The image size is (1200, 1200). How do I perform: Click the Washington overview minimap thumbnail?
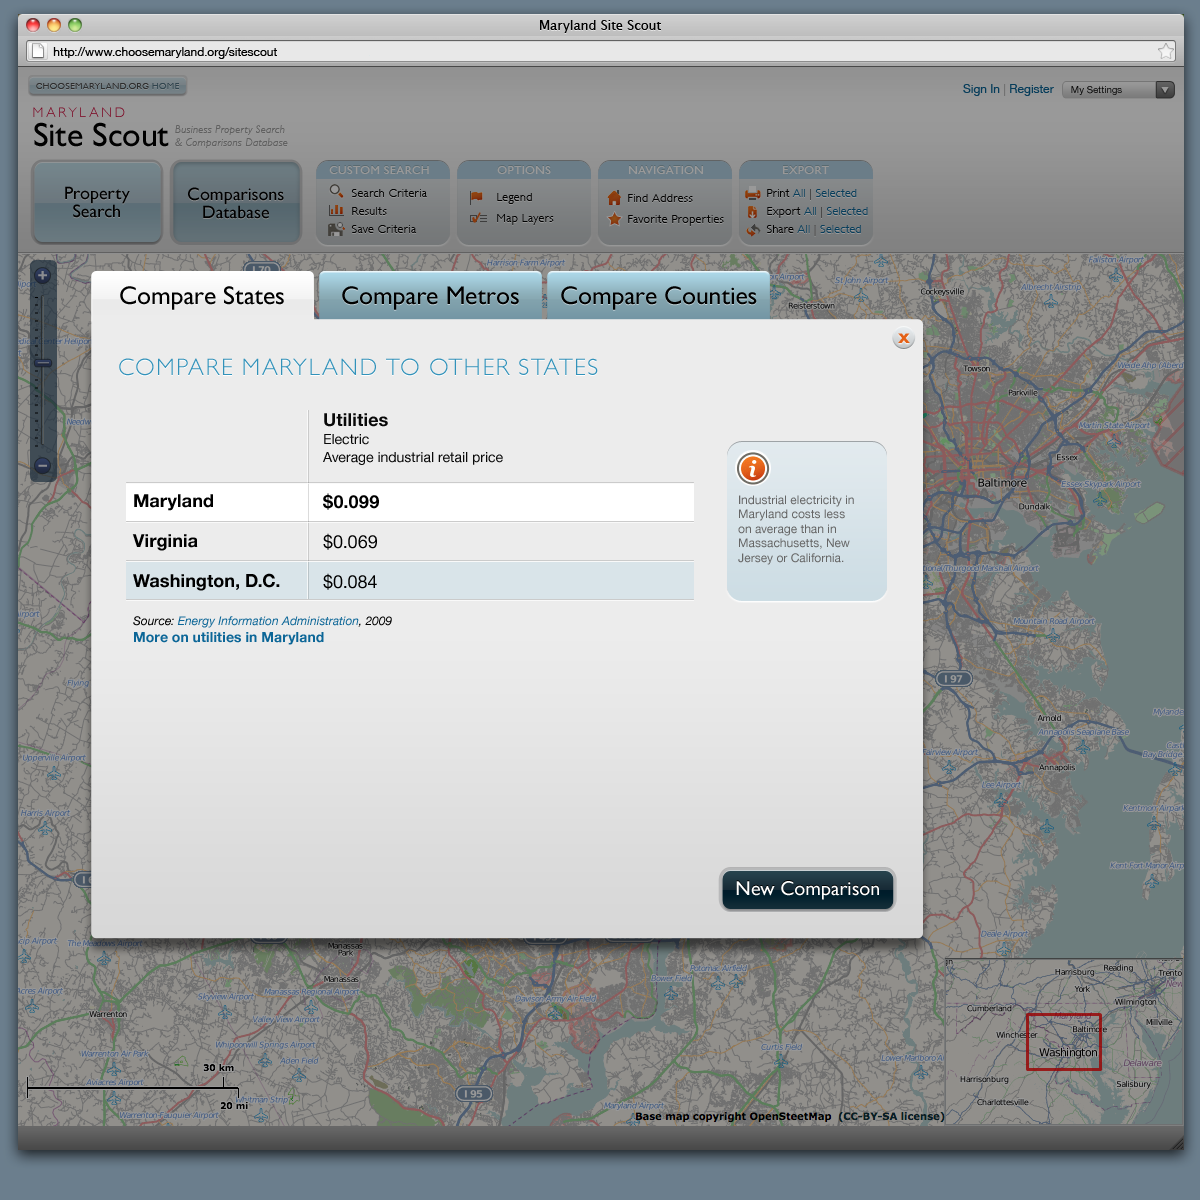tap(1064, 1042)
